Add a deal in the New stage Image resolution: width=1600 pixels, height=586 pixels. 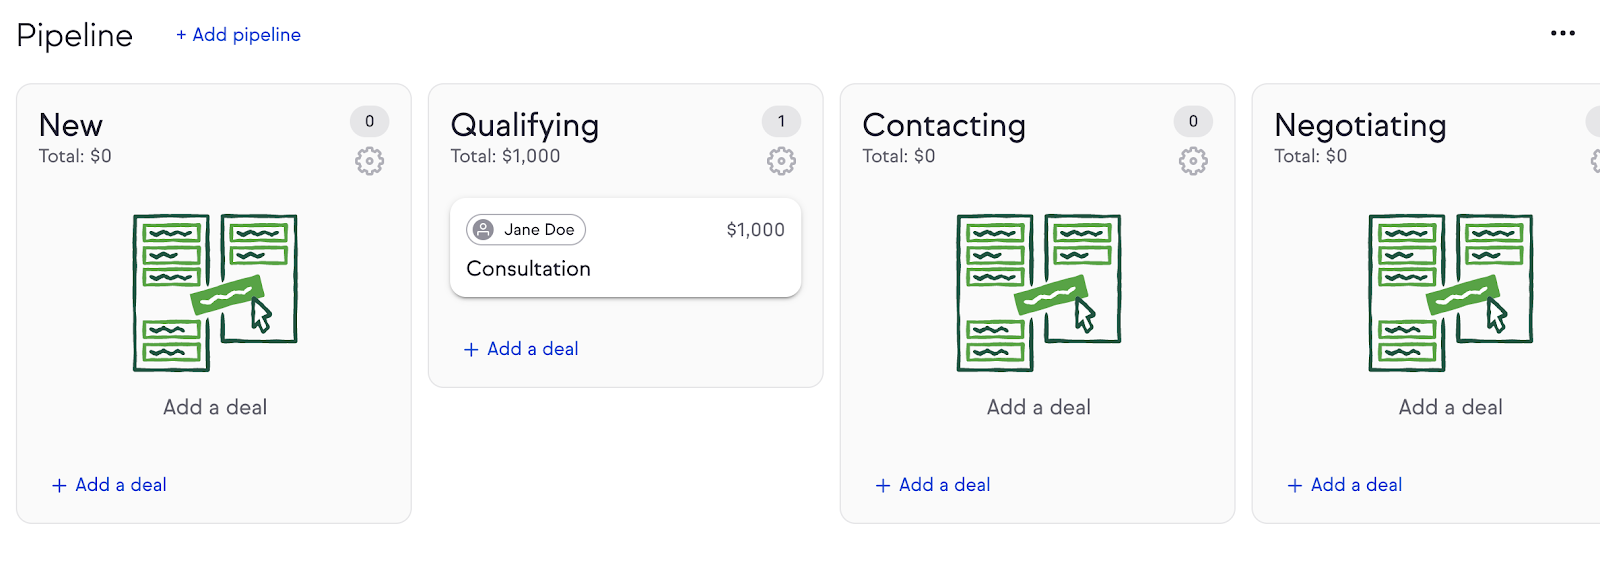click(109, 485)
